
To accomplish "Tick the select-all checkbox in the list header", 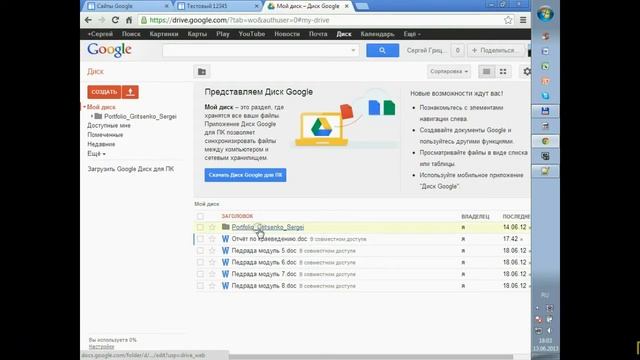I will coord(200,216).
